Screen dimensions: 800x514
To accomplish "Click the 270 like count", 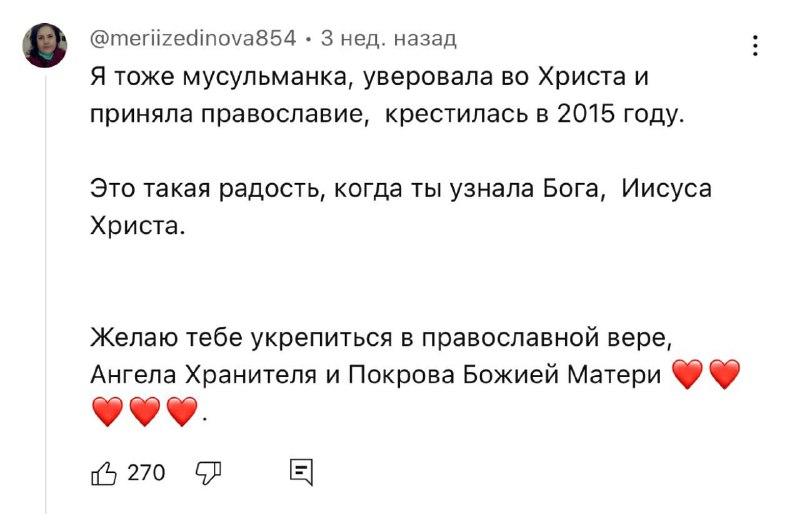I will pos(146,473).
